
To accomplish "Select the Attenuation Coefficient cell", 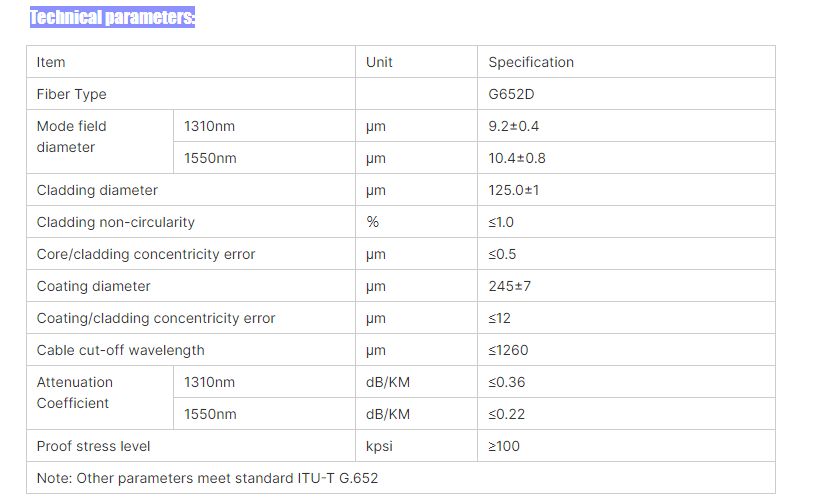I will point(100,398).
